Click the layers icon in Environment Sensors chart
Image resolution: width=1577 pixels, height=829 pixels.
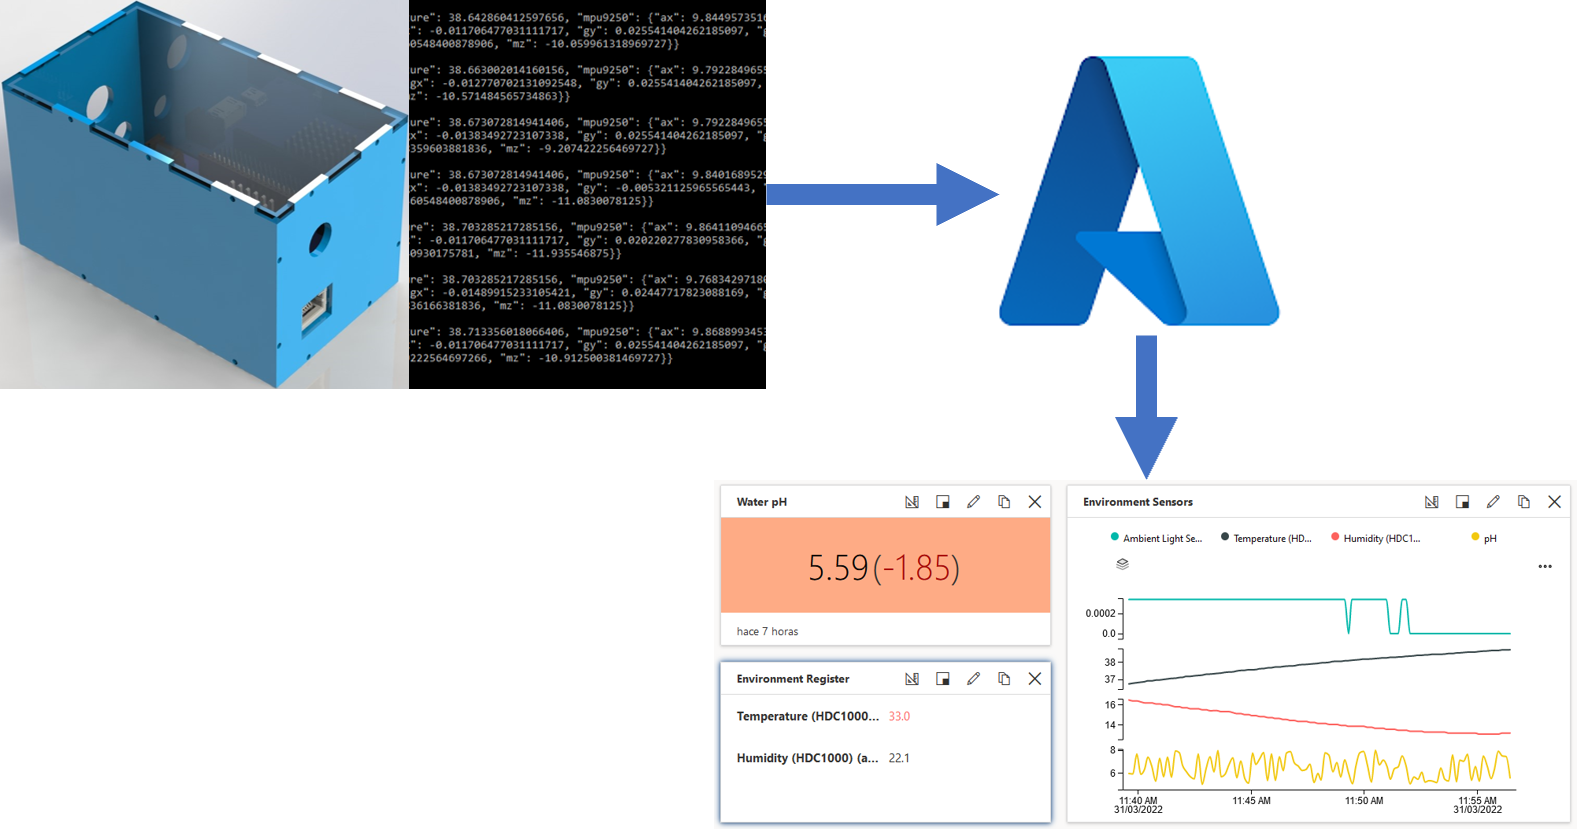(1122, 564)
